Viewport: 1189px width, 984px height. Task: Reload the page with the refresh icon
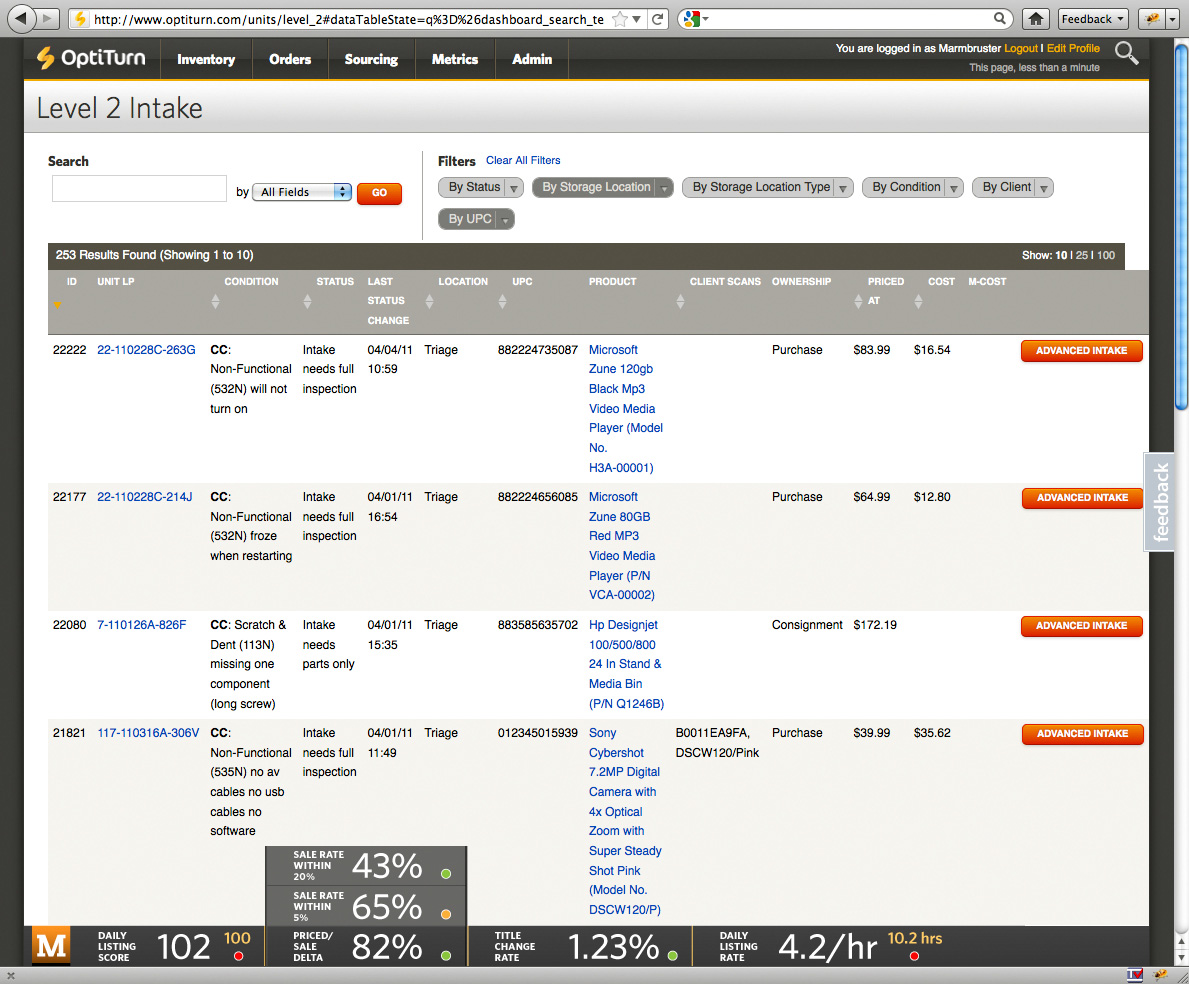pyautogui.click(x=658, y=20)
